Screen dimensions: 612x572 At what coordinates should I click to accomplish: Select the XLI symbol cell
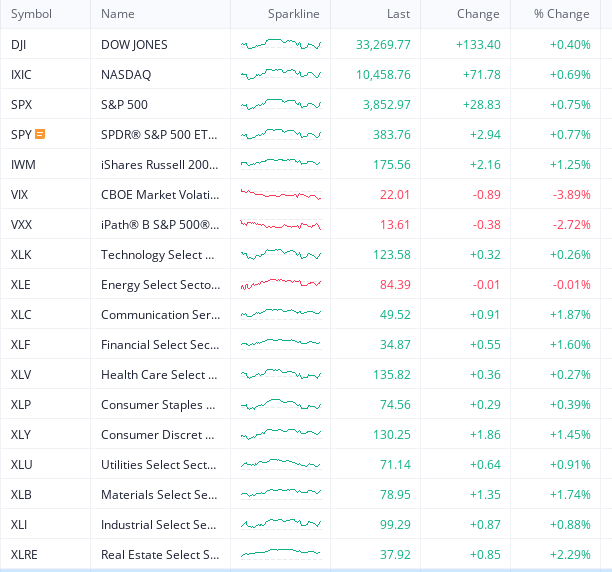19,525
